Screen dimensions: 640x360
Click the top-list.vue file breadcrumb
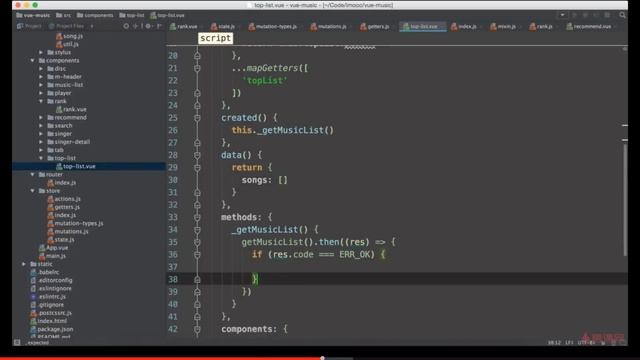coord(167,15)
